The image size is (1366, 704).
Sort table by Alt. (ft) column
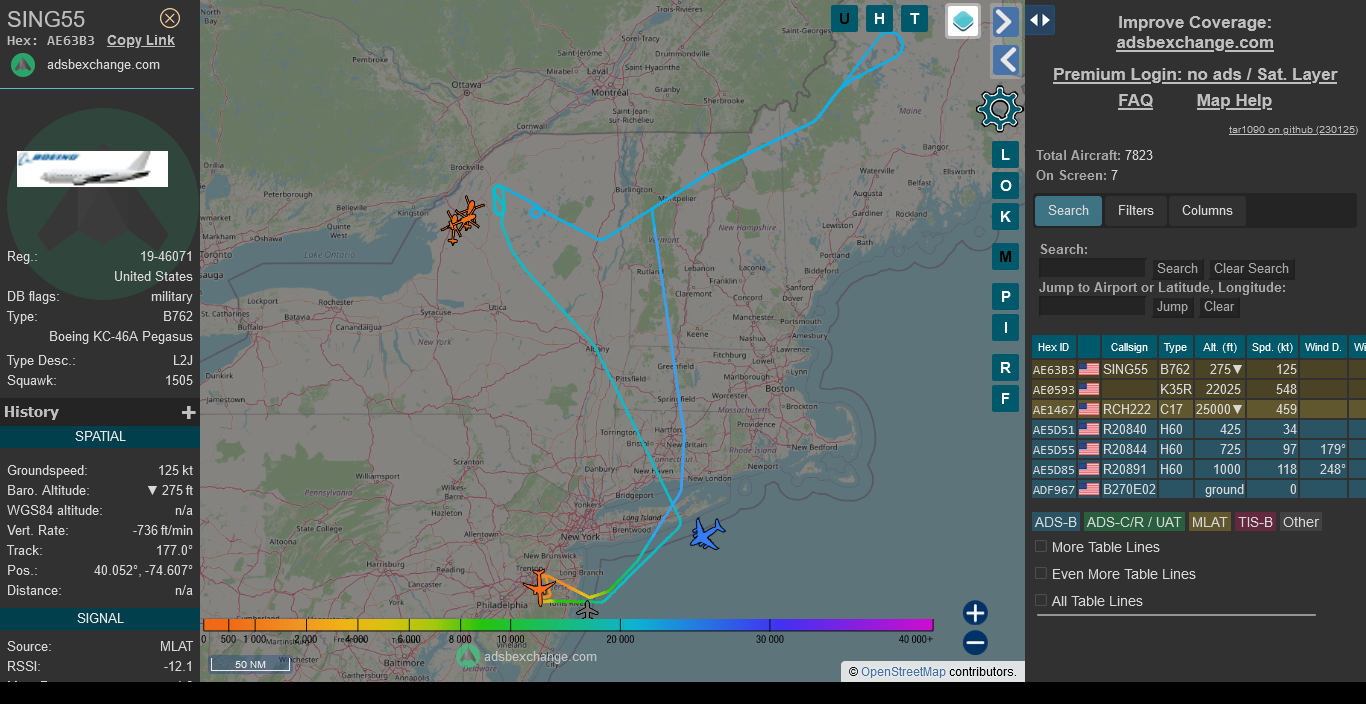(1220, 347)
